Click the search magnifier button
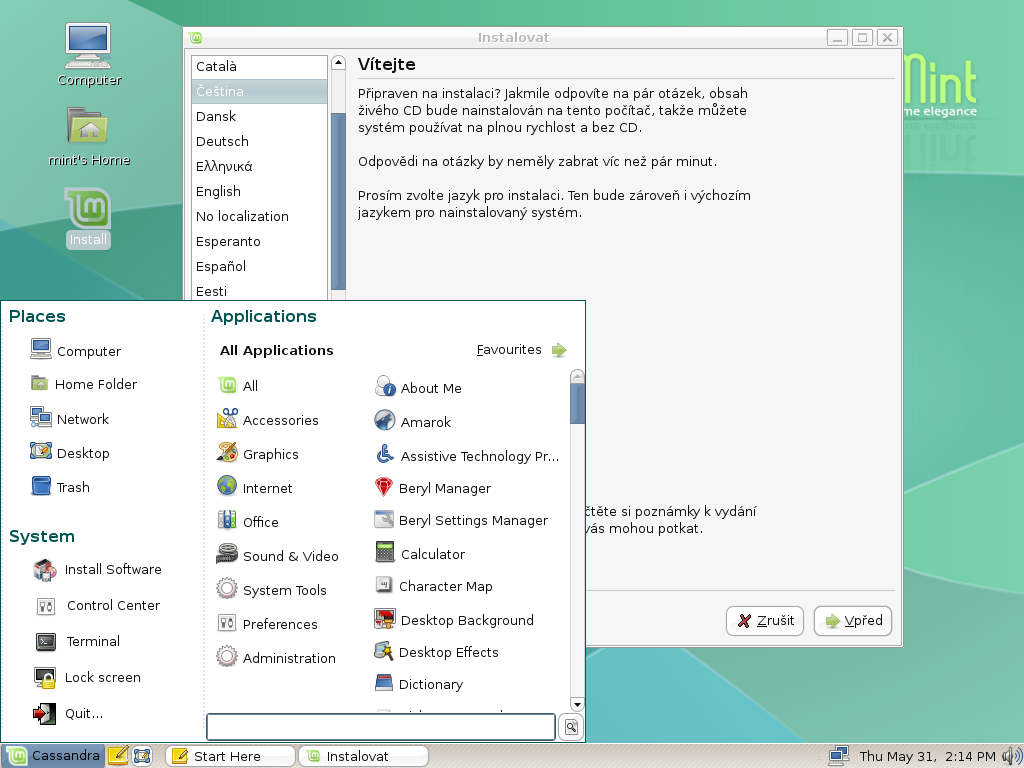The height and width of the screenshot is (768, 1024). pos(571,727)
